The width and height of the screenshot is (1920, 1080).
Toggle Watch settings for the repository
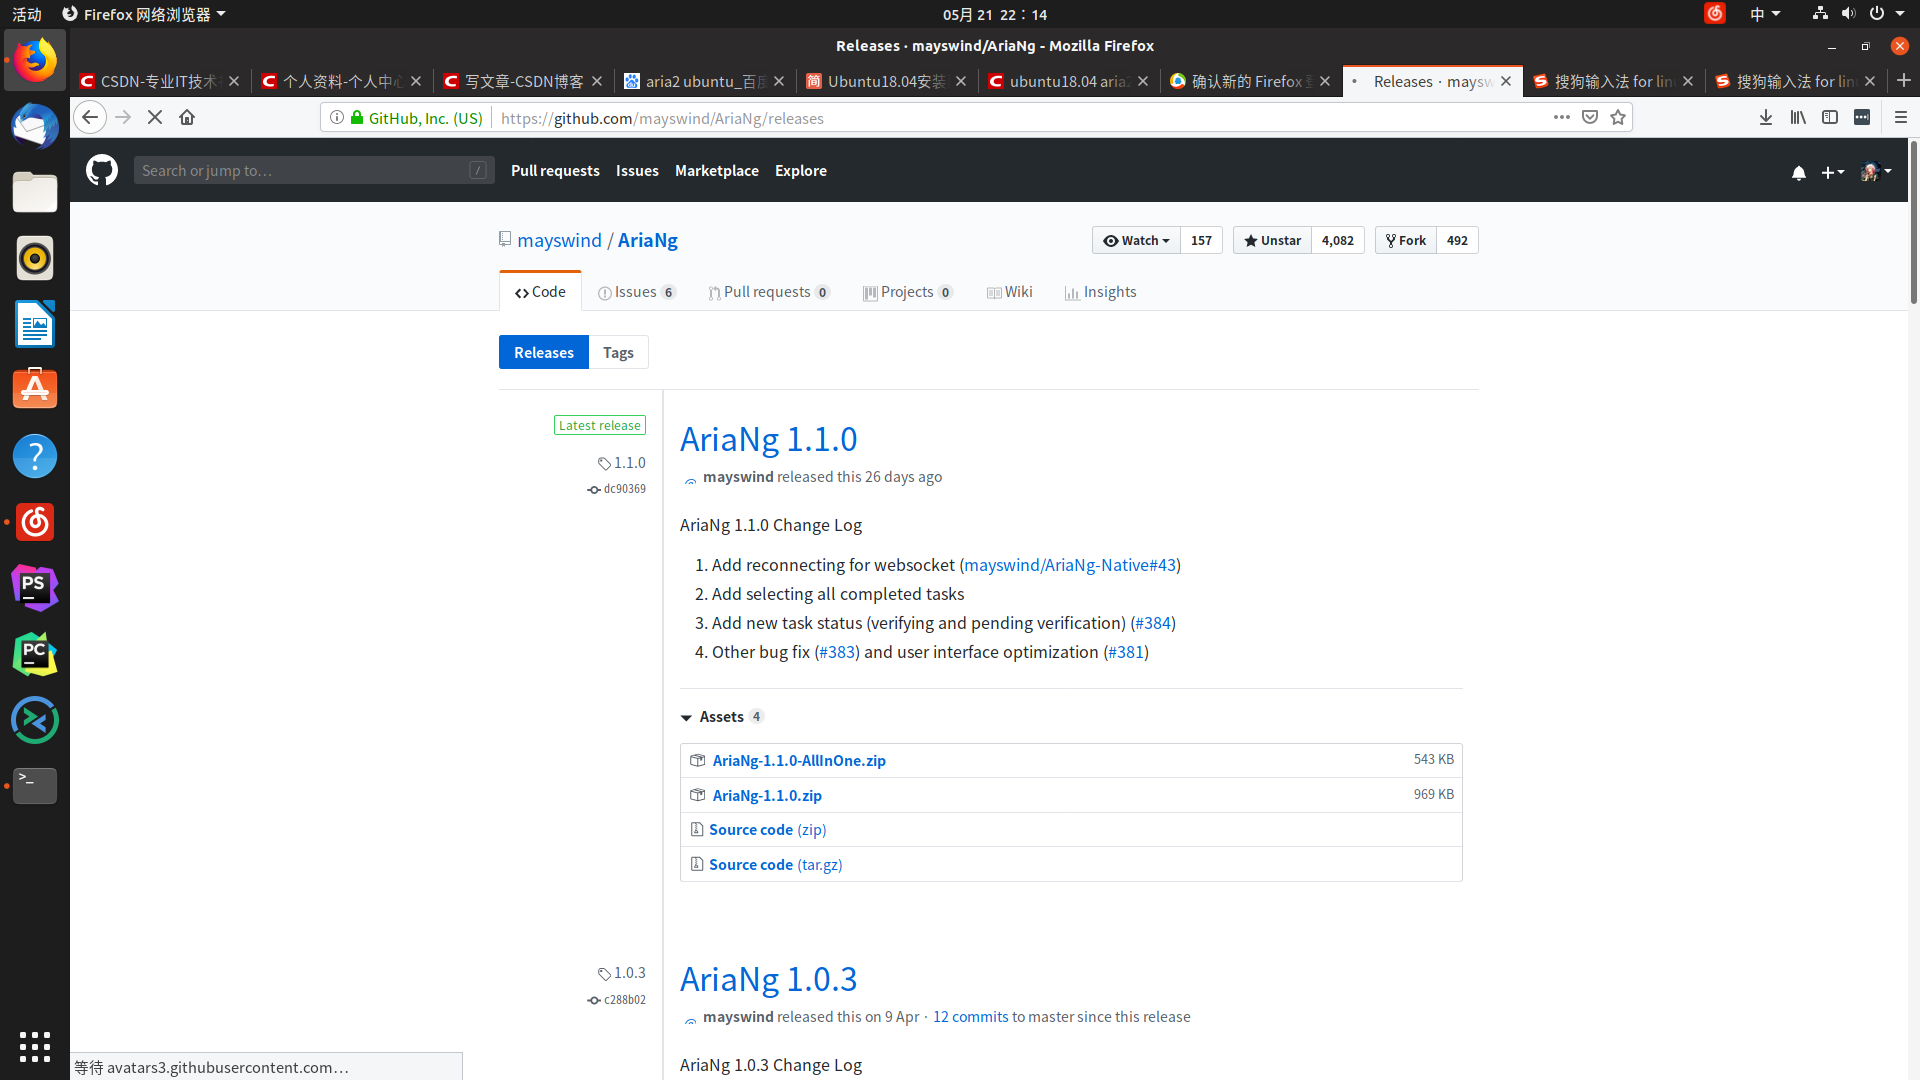click(x=1135, y=240)
